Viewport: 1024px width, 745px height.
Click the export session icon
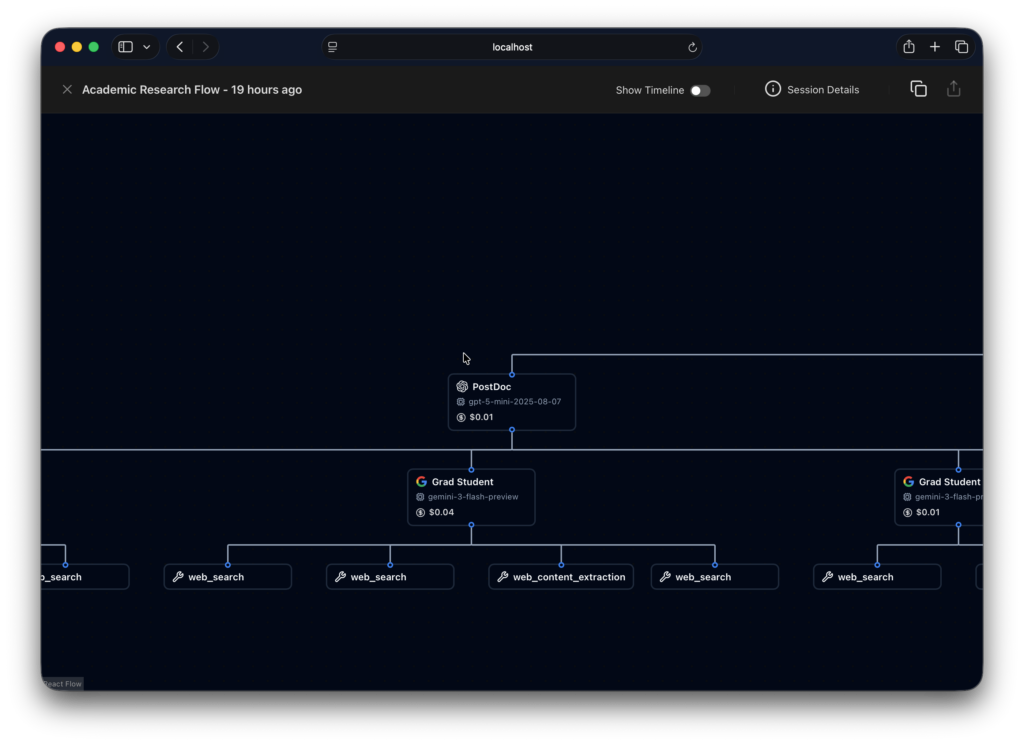953,89
